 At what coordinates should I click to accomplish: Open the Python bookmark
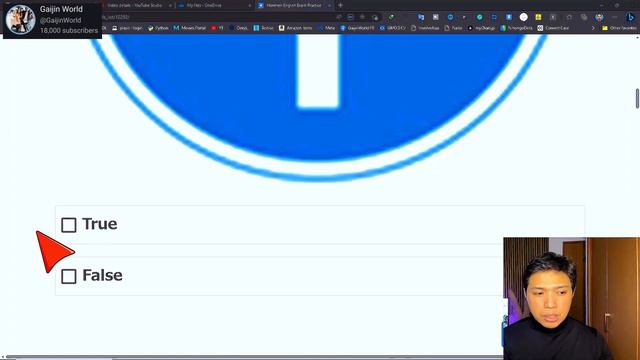click(158, 28)
